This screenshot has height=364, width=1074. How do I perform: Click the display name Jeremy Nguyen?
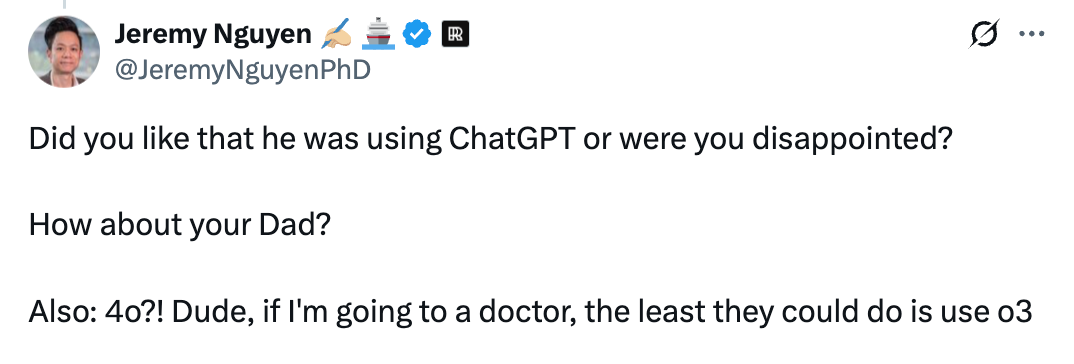tap(213, 34)
